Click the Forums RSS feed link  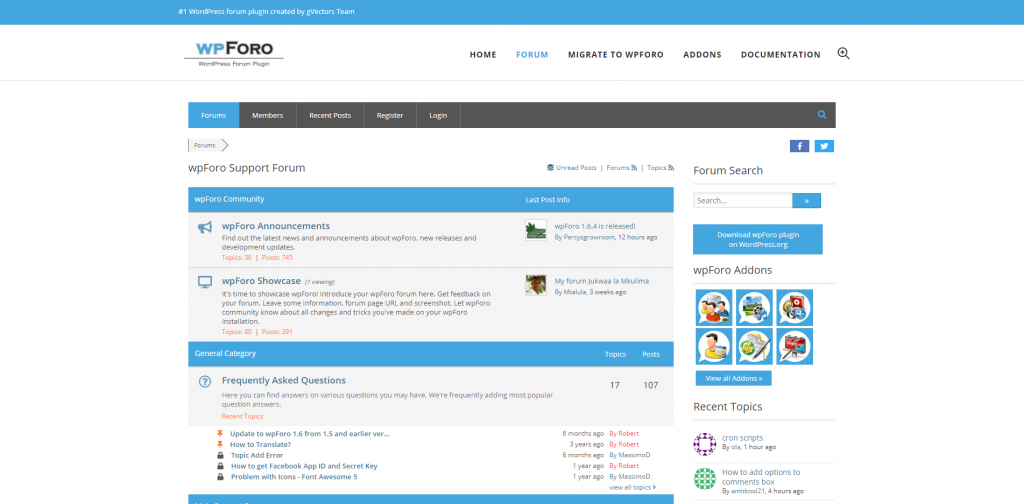[x=622, y=168]
